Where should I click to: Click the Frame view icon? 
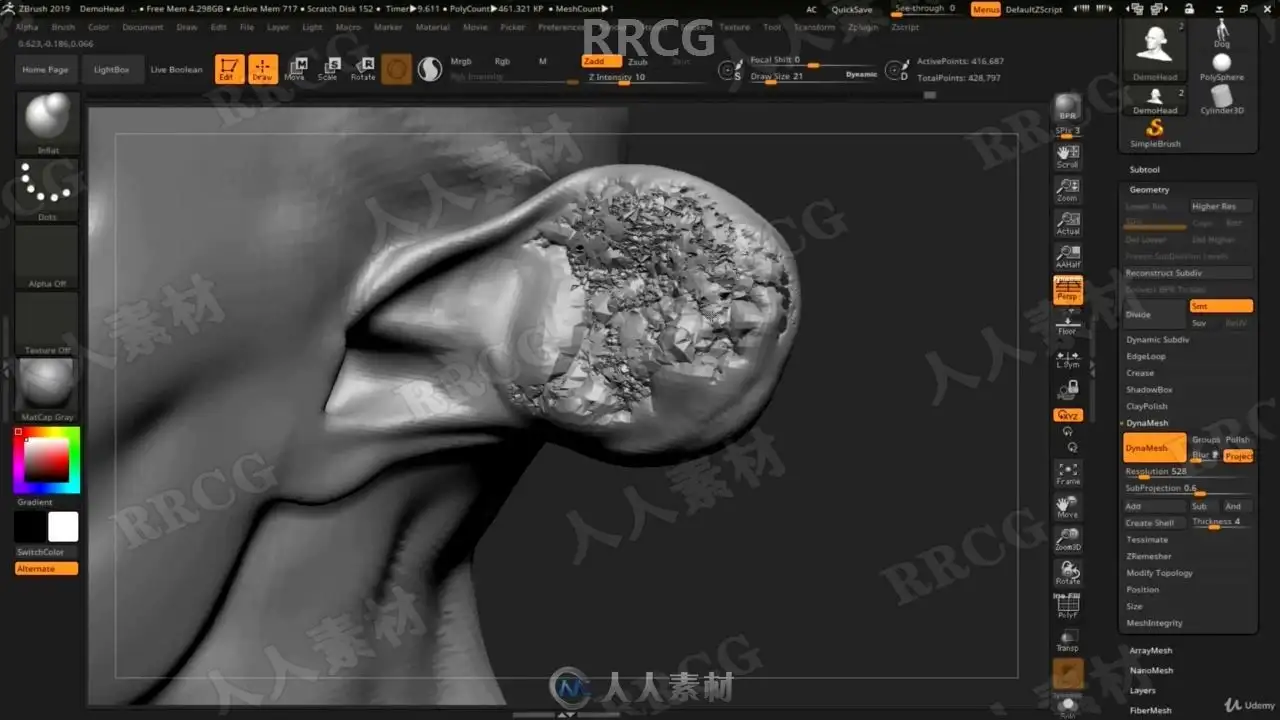[x=1068, y=473]
